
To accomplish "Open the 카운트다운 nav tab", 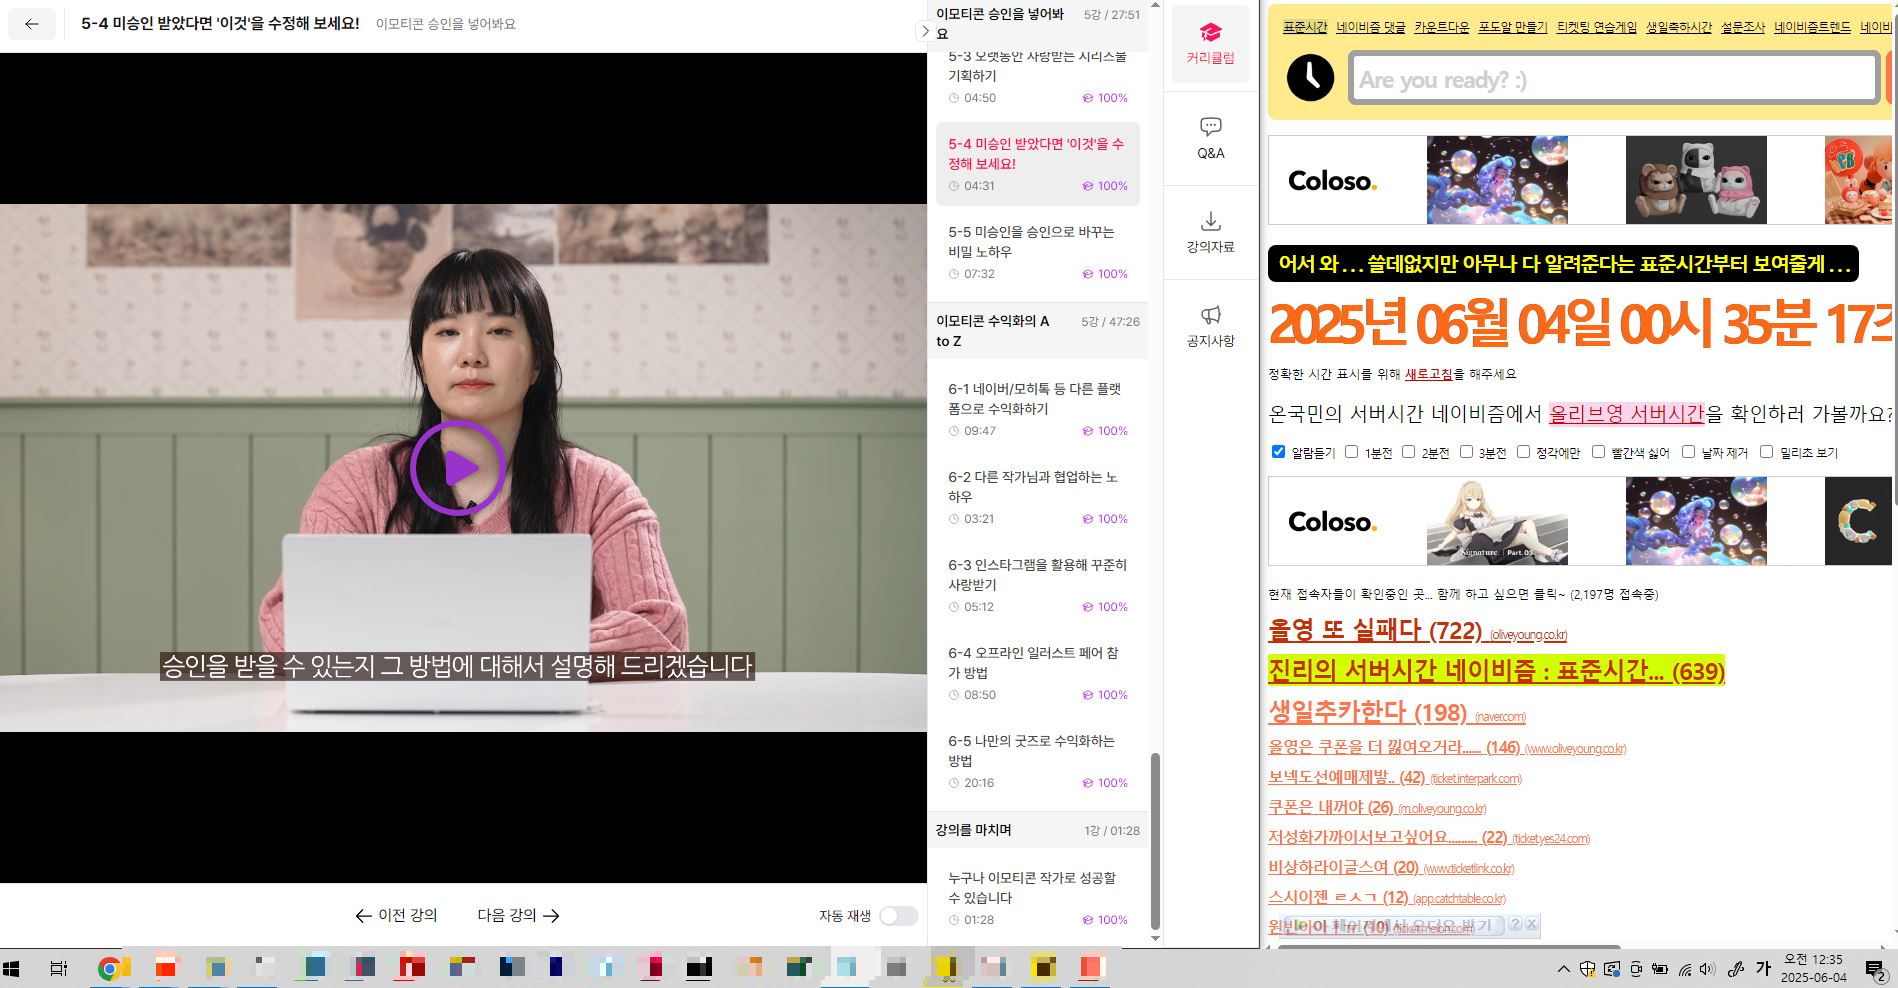I will 1441,27.
